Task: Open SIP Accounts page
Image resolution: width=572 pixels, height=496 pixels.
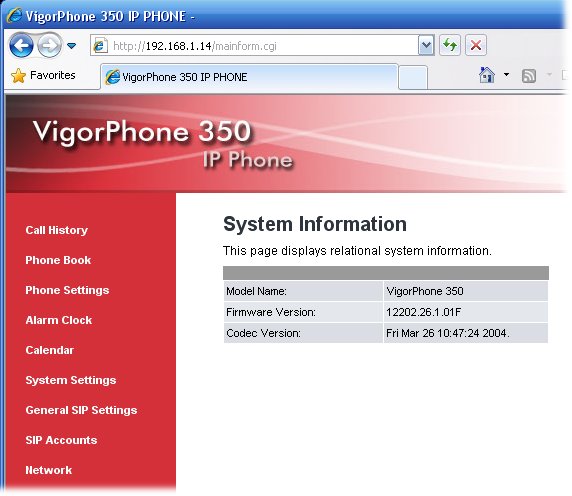Action: click(61, 440)
